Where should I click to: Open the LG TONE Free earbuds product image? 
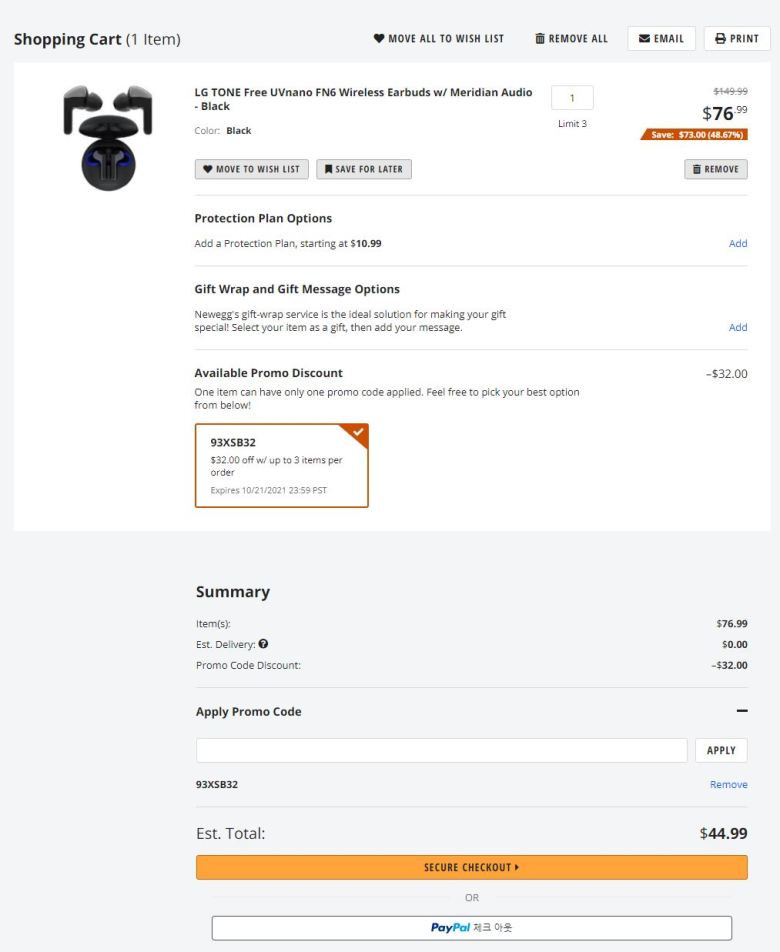click(x=108, y=138)
